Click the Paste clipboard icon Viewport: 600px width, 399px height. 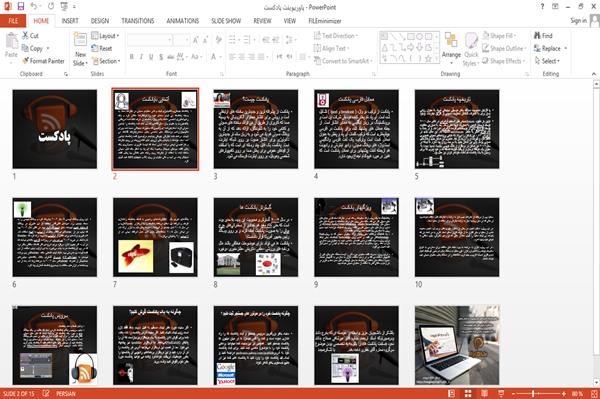[x=11, y=41]
